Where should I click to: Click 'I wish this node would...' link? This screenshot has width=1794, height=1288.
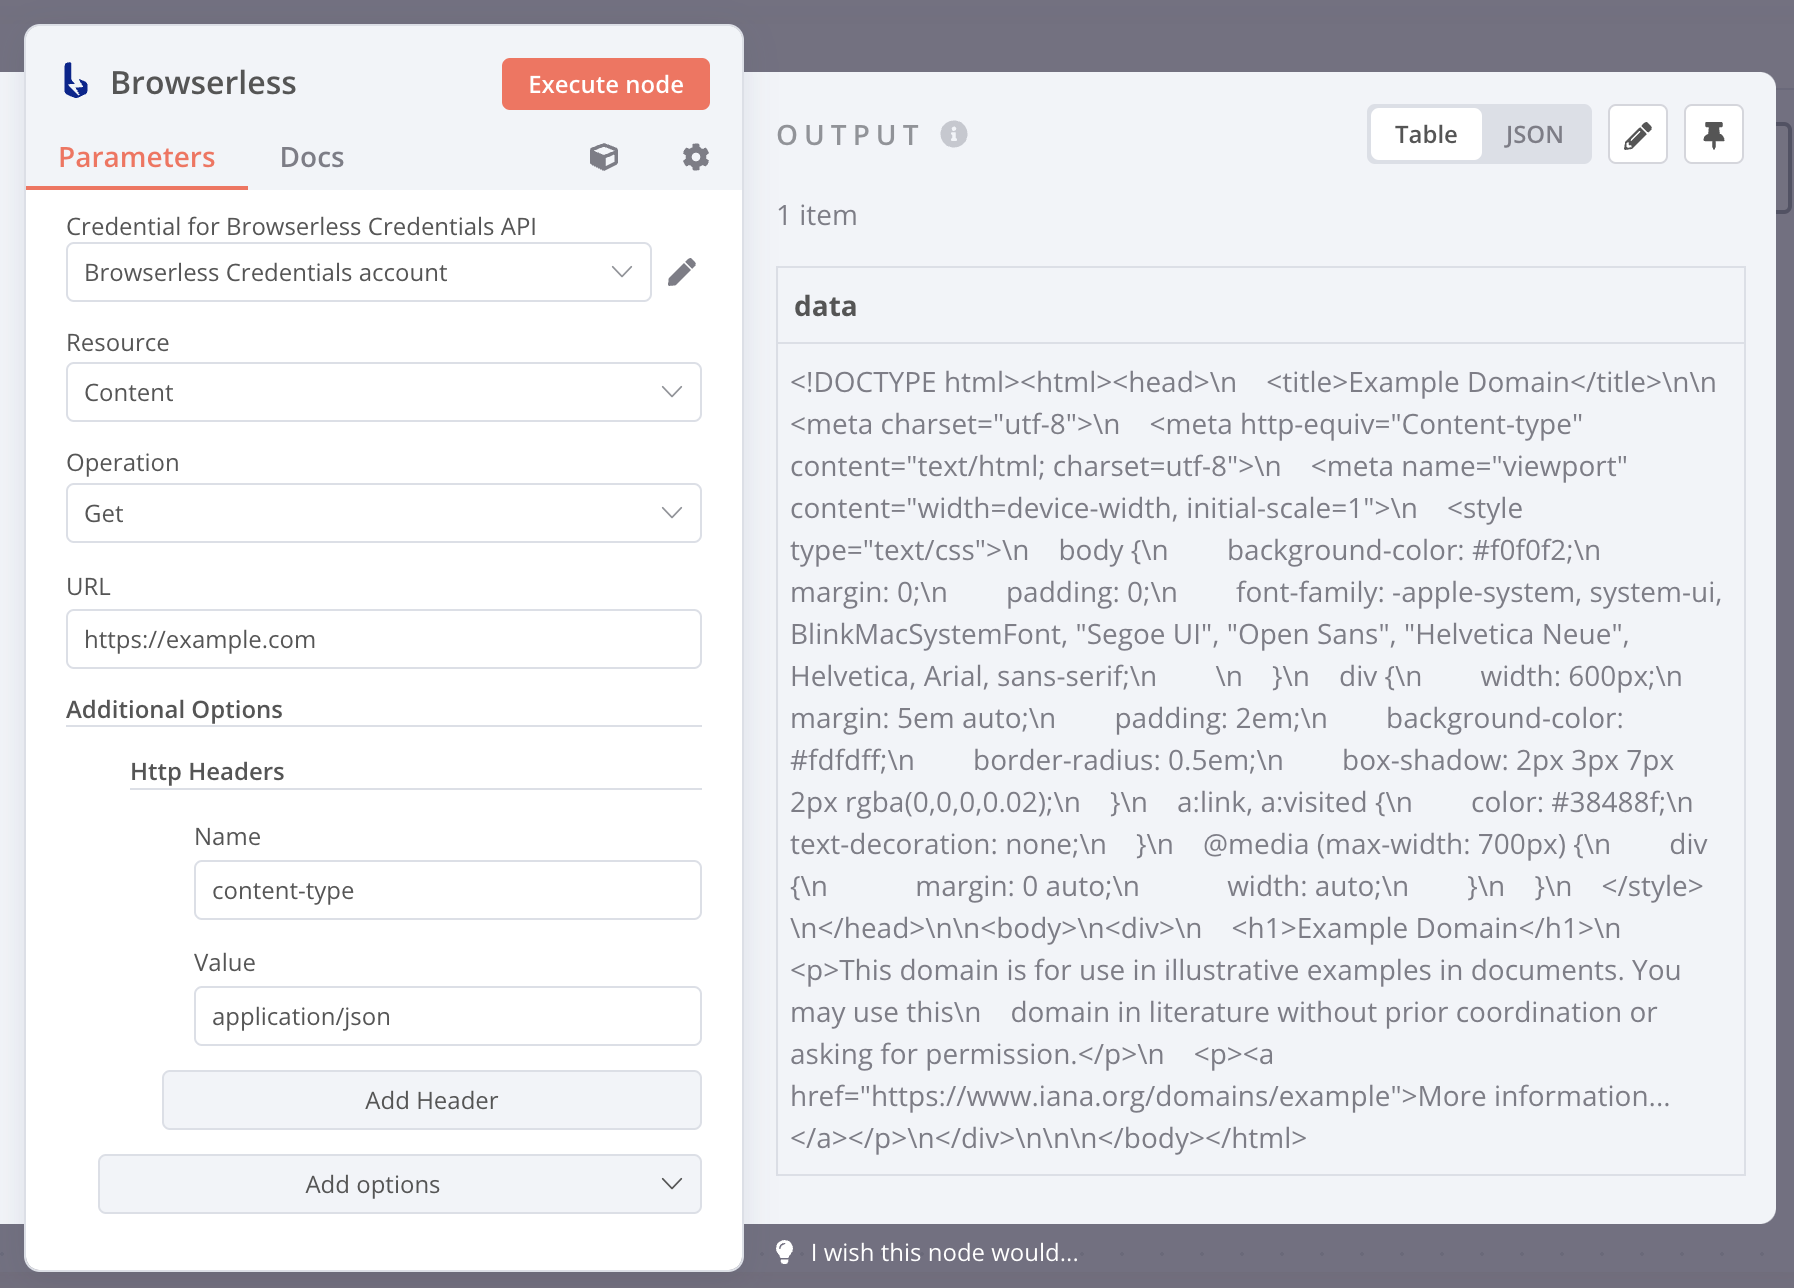945,1252
